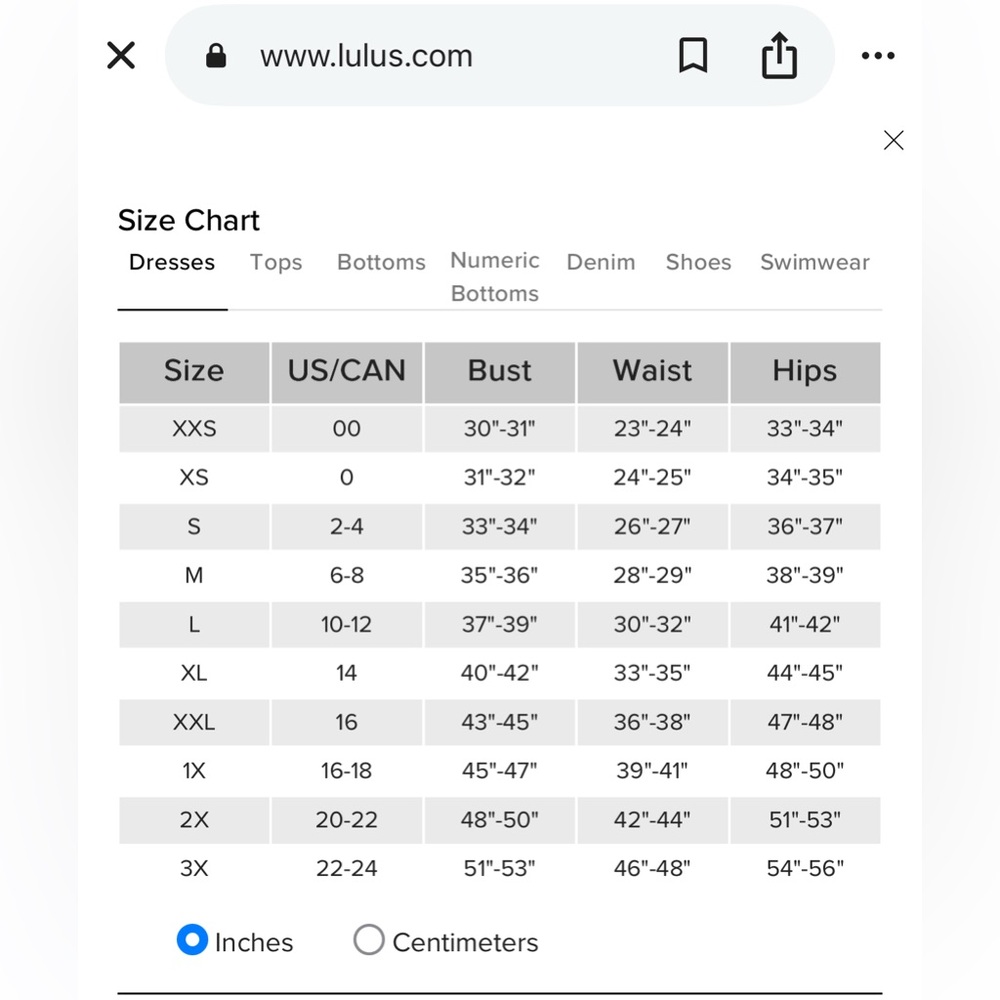Close the browser page with X

[x=121, y=56]
